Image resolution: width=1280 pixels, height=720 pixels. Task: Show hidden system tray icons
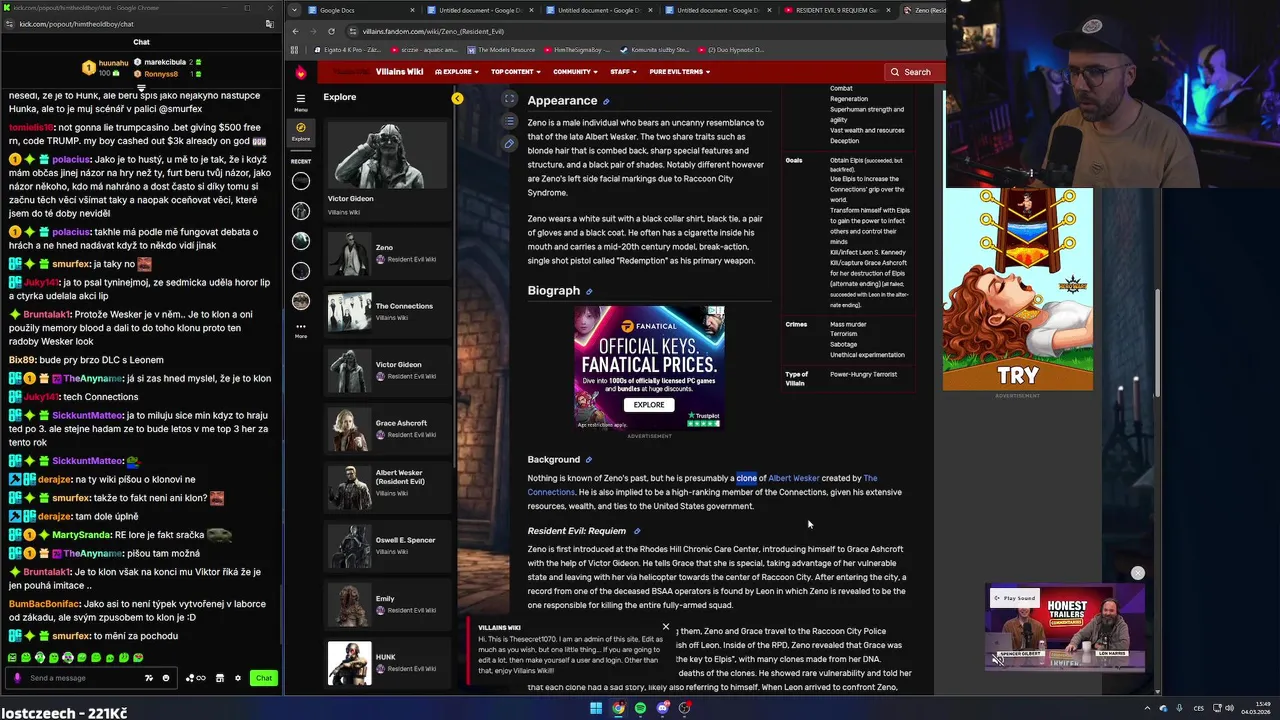1149,708
